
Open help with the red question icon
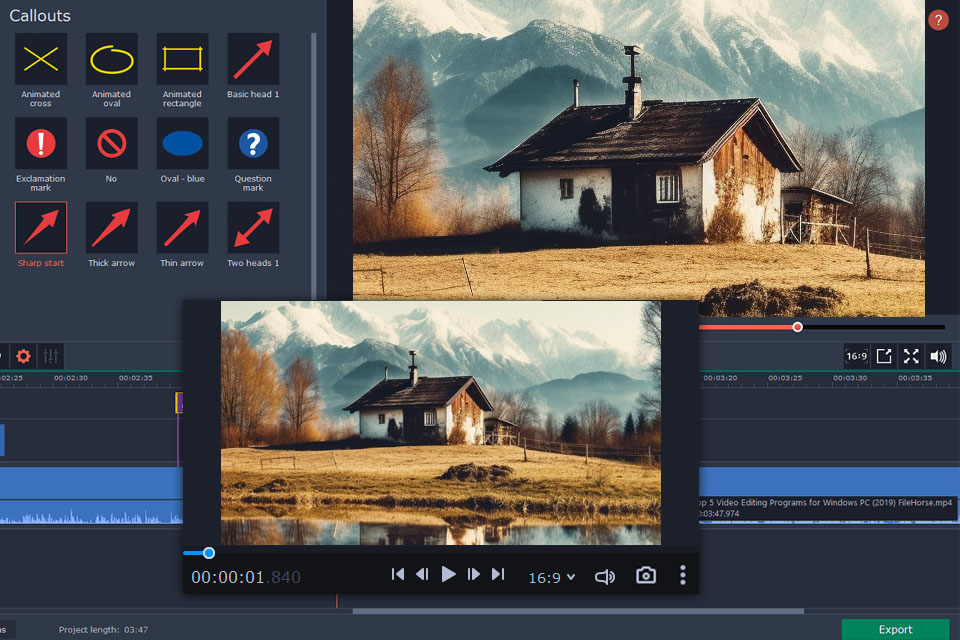click(x=938, y=20)
